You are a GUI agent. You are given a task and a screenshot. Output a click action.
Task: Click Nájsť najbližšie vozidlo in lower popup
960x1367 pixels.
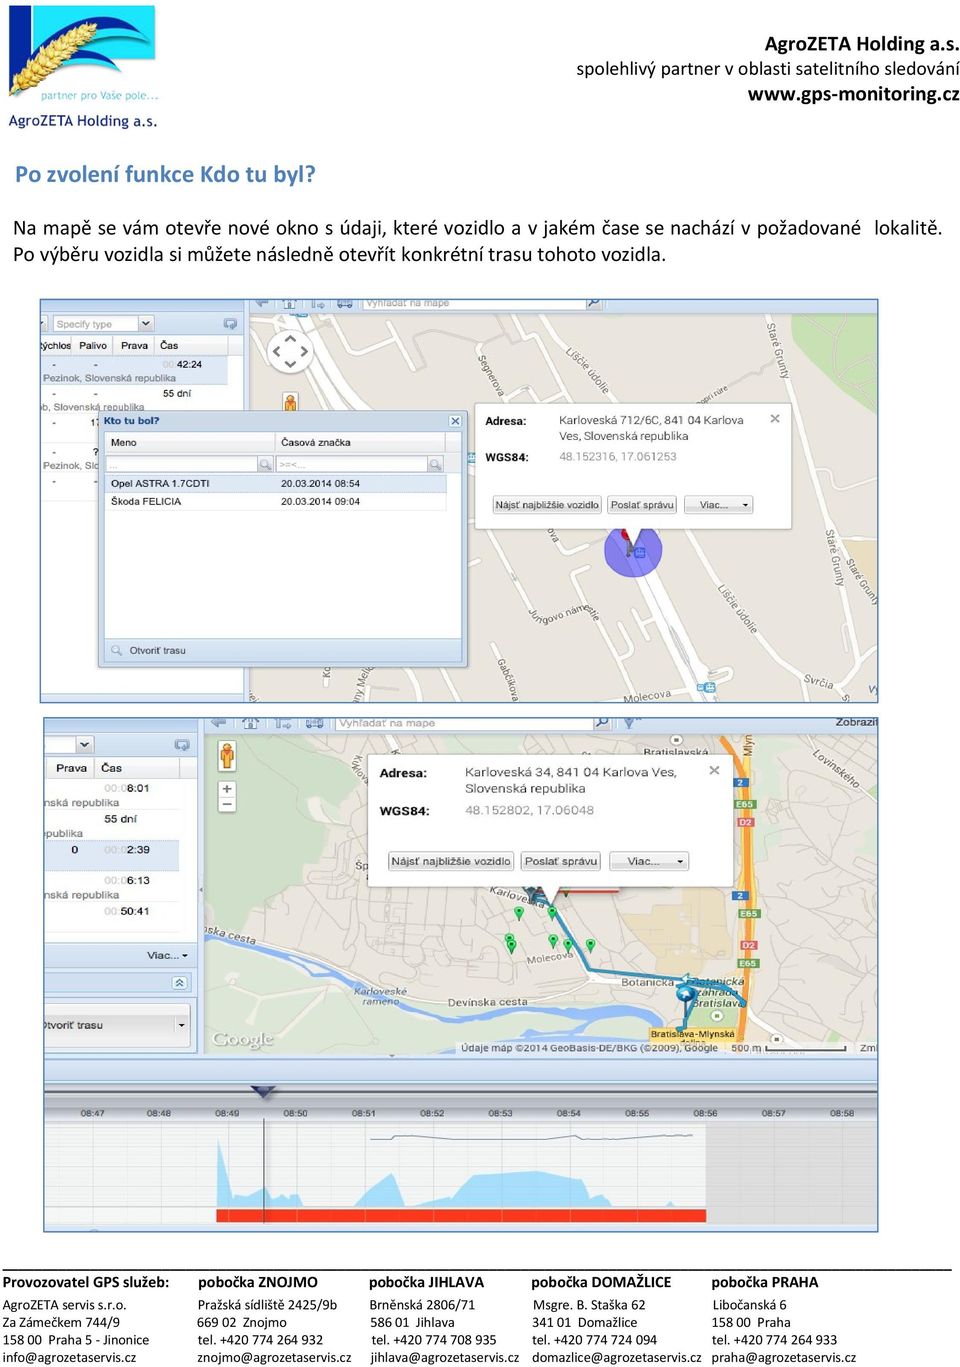tap(451, 861)
